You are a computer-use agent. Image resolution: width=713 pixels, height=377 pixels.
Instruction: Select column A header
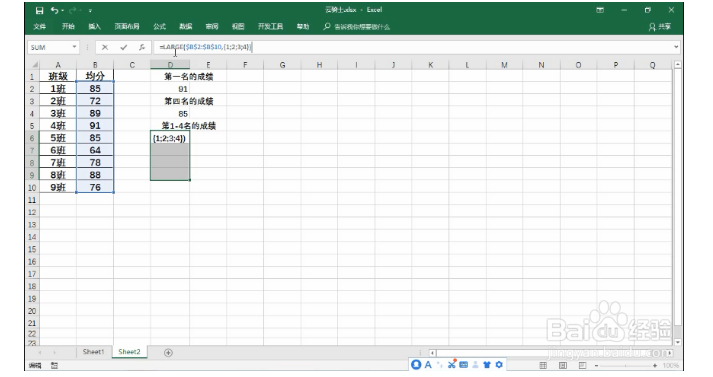tap(58, 65)
